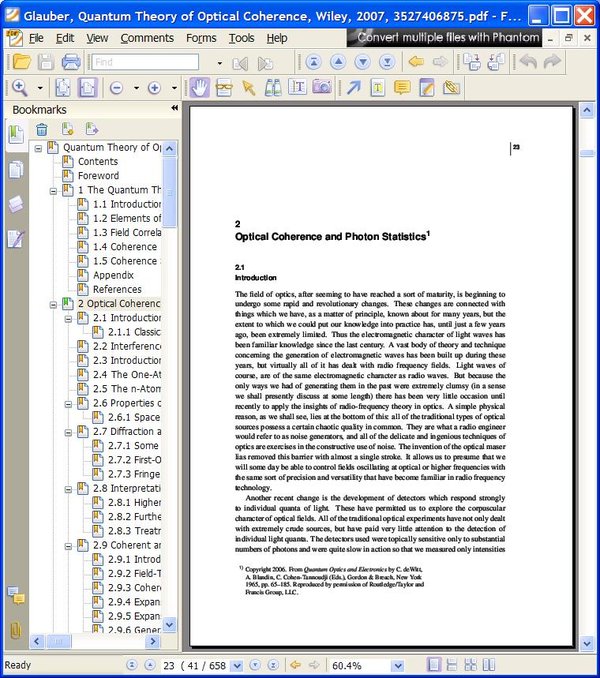This screenshot has width=600, height=678.
Task: Open the Tools menu
Action: pos(241,38)
